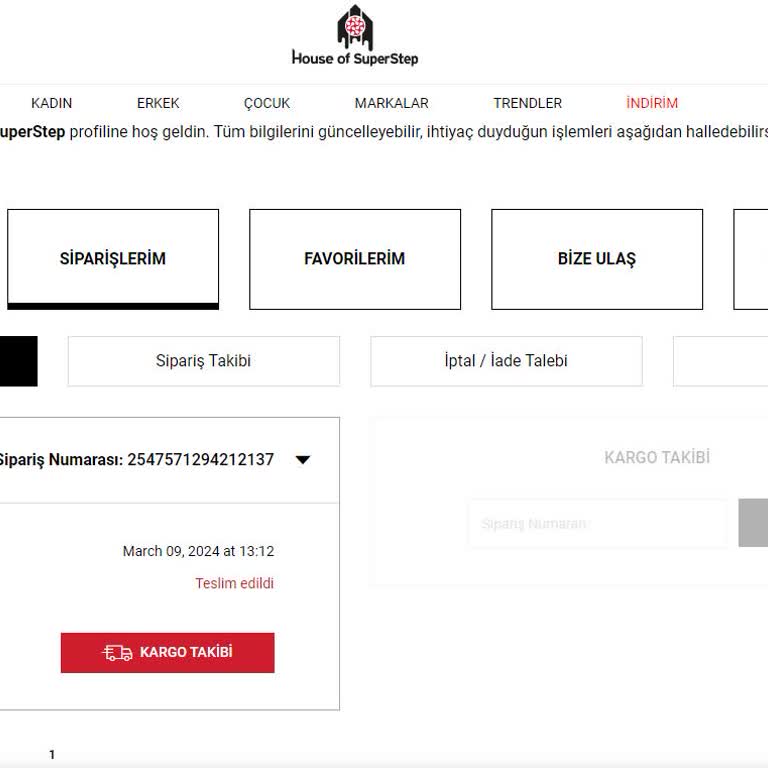Go to page 1 in pagination
Image resolution: width=768 pixels, height=768 pixels.
pyautogui.click(x=52, y=755)
